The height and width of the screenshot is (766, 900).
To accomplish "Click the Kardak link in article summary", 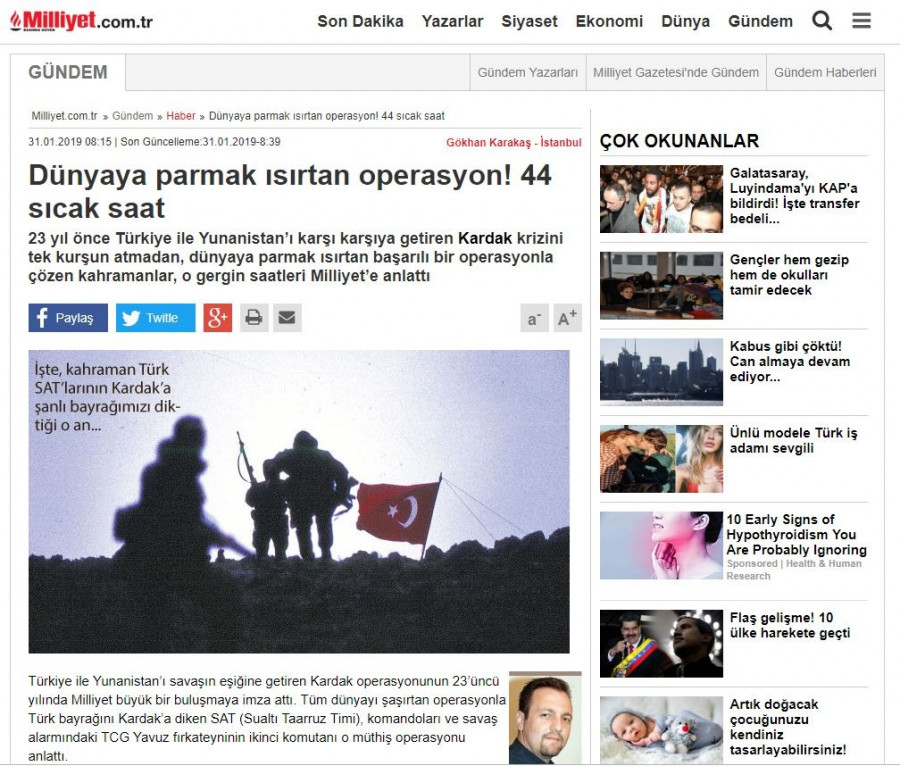I will pyautogui.click(x=484, y=238).
